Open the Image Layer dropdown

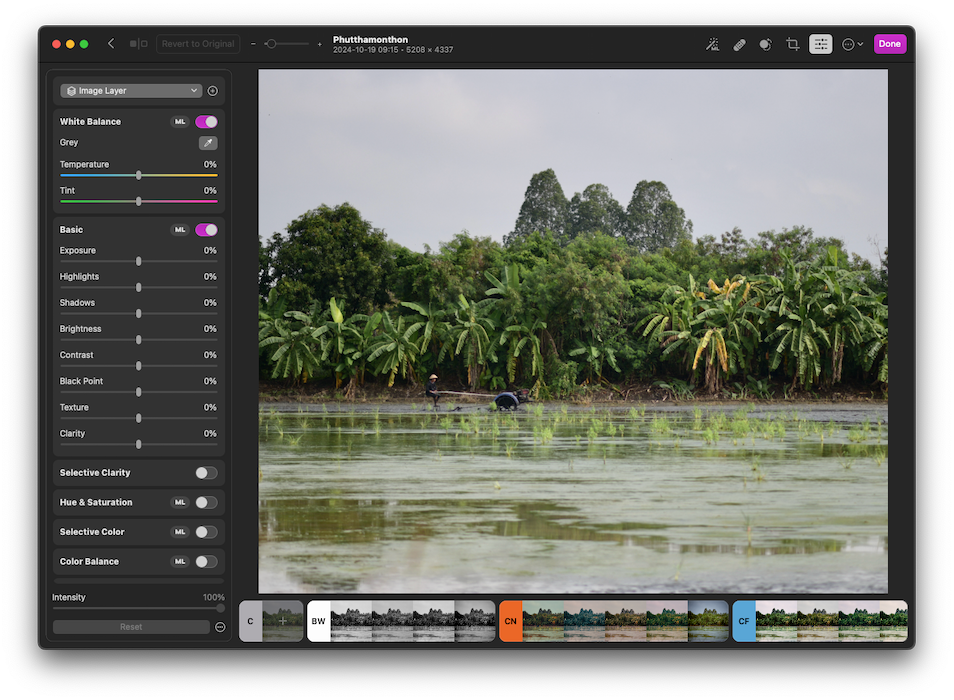[131, 91]
